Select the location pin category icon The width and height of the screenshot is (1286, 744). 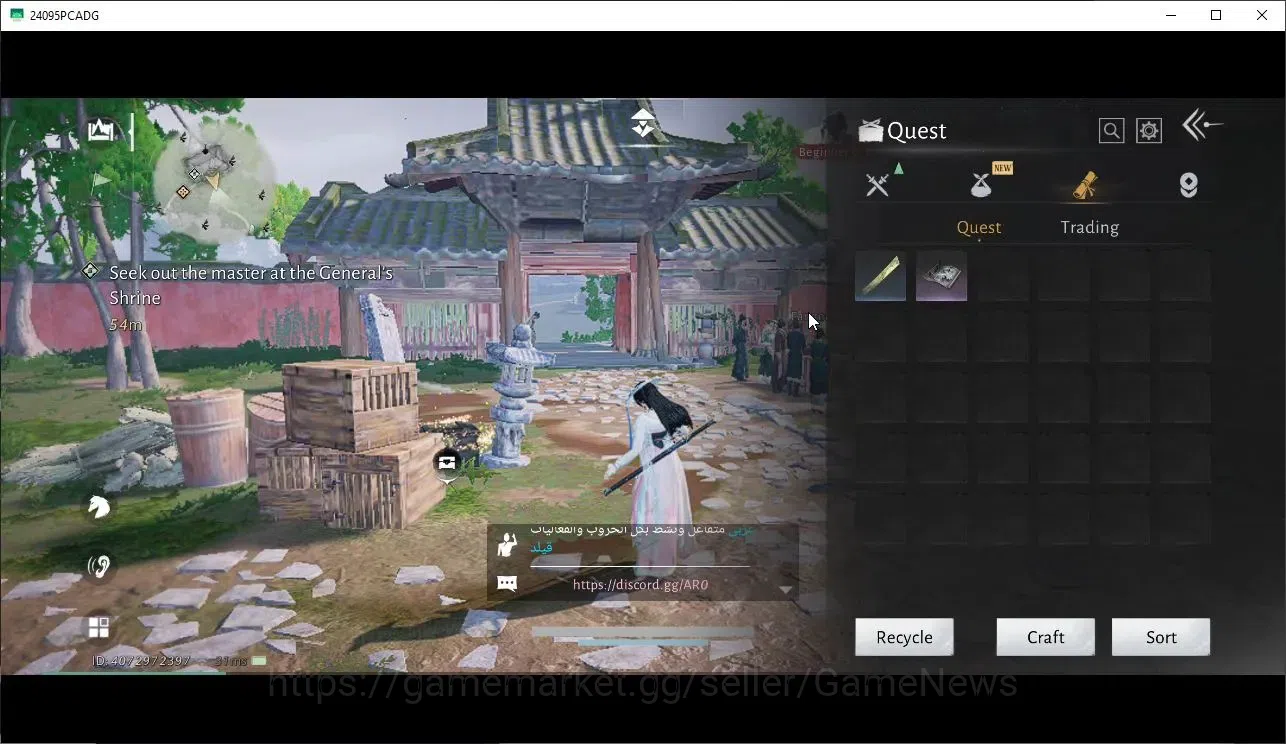[1188, 185]
